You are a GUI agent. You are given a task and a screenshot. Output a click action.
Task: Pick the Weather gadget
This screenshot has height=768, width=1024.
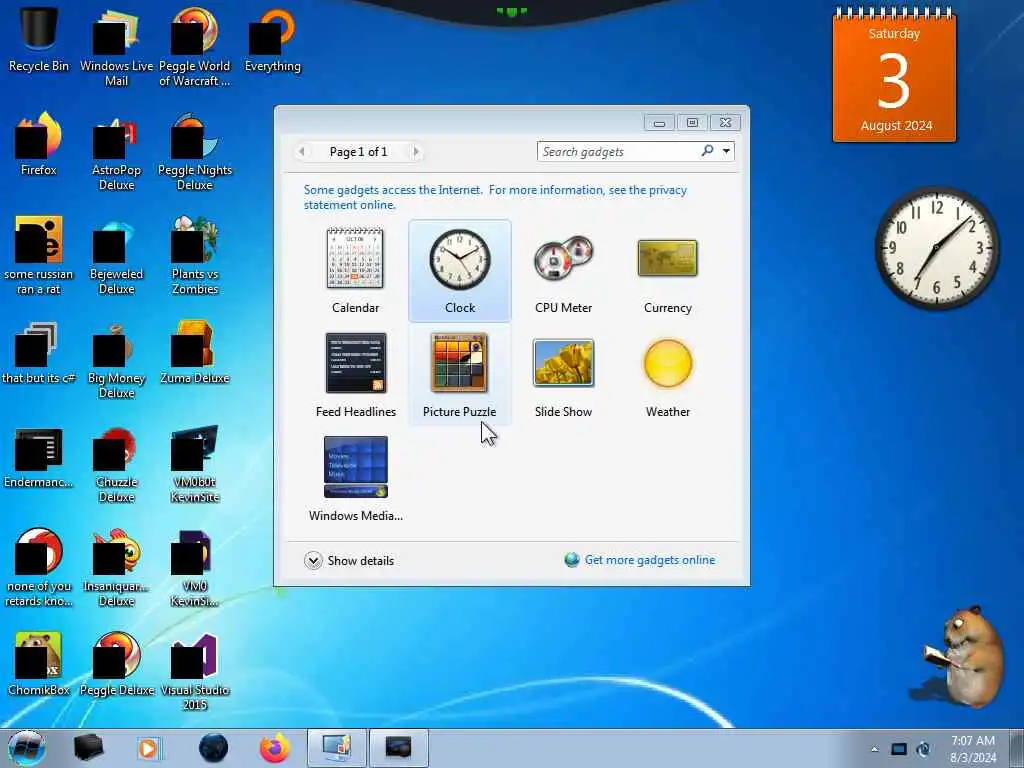coord(667,375)
